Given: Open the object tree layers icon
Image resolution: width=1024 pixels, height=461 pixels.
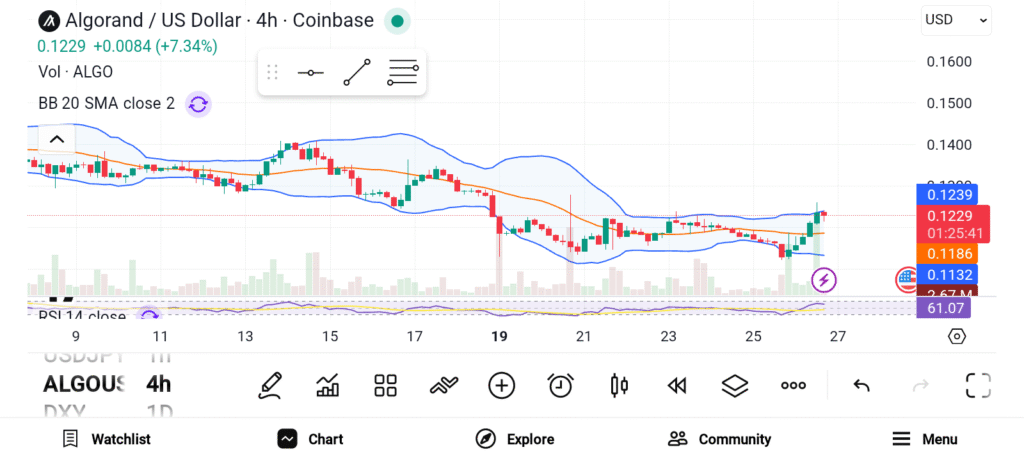Looking at the screenshot, I should 735,385.
